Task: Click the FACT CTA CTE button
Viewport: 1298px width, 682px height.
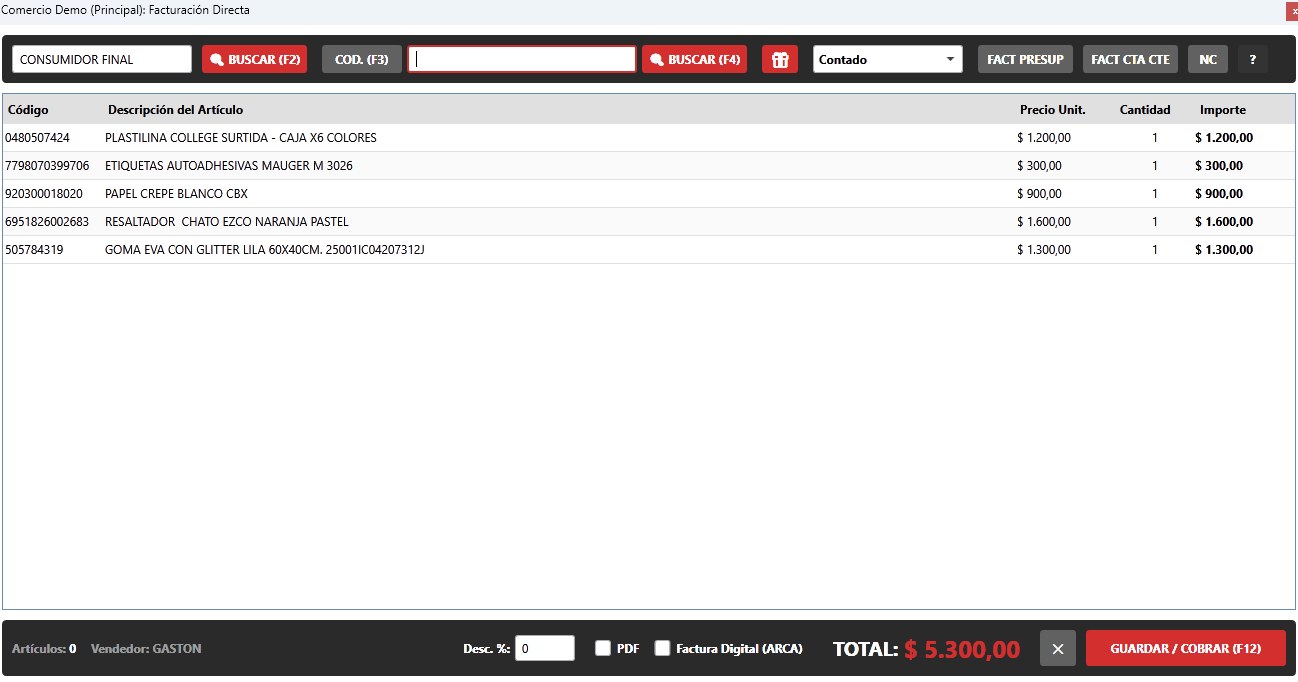Action: tap(1130, 59)
